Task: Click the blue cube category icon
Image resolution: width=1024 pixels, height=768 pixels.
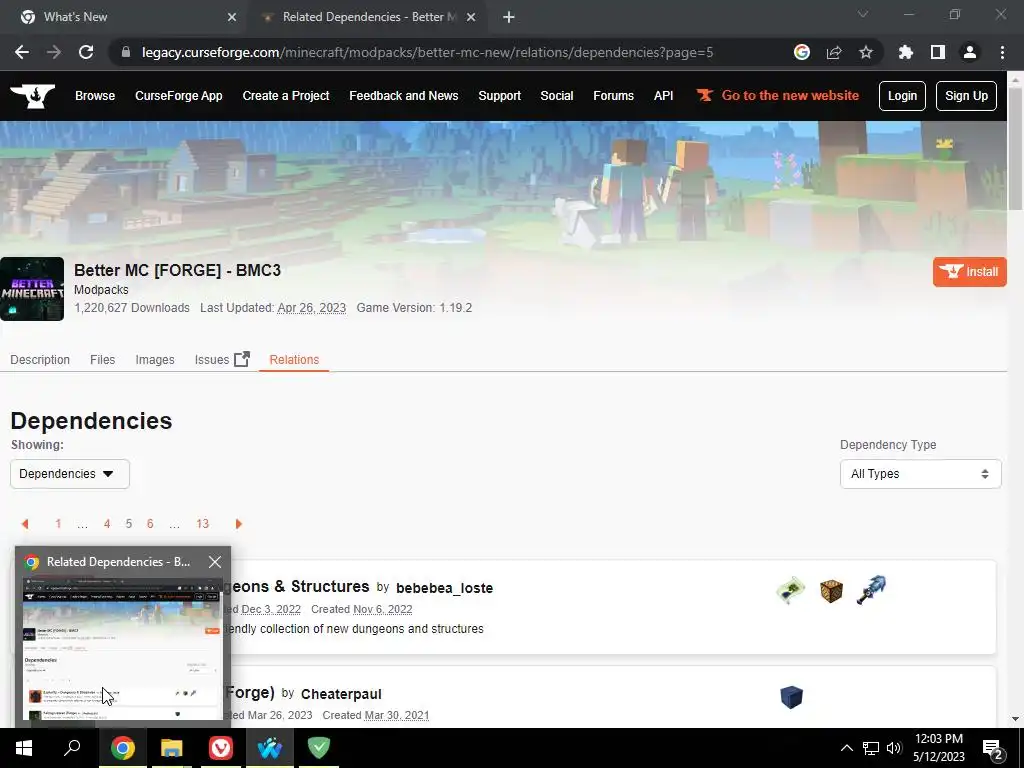Action: coord(791,697)
